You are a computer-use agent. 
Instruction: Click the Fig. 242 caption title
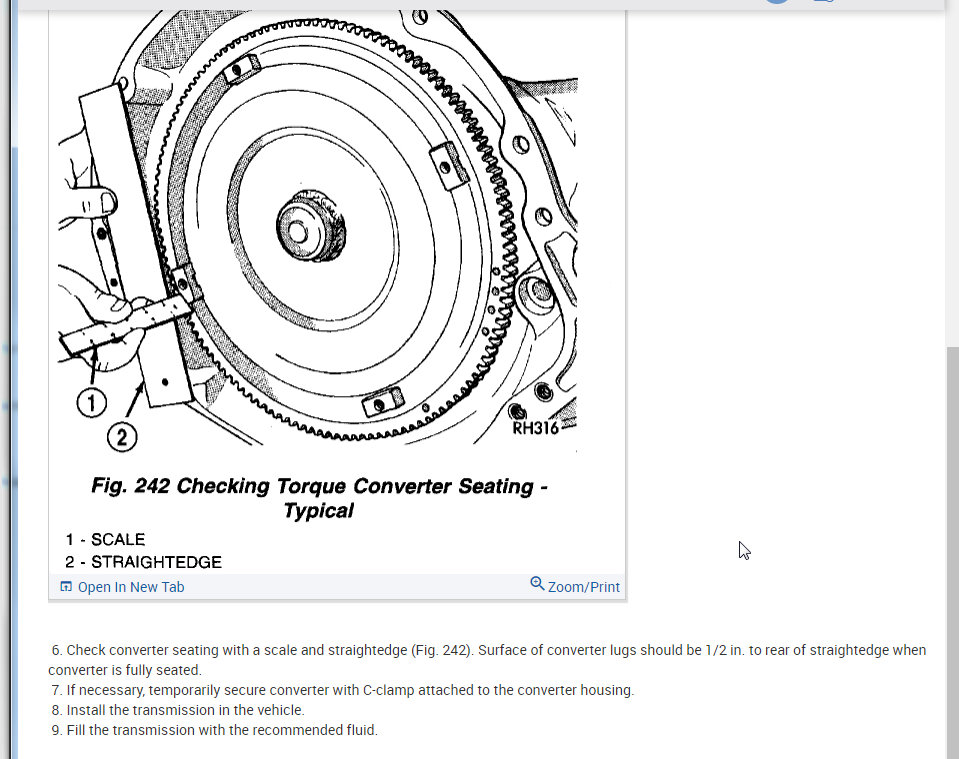[x=319, y=498]
